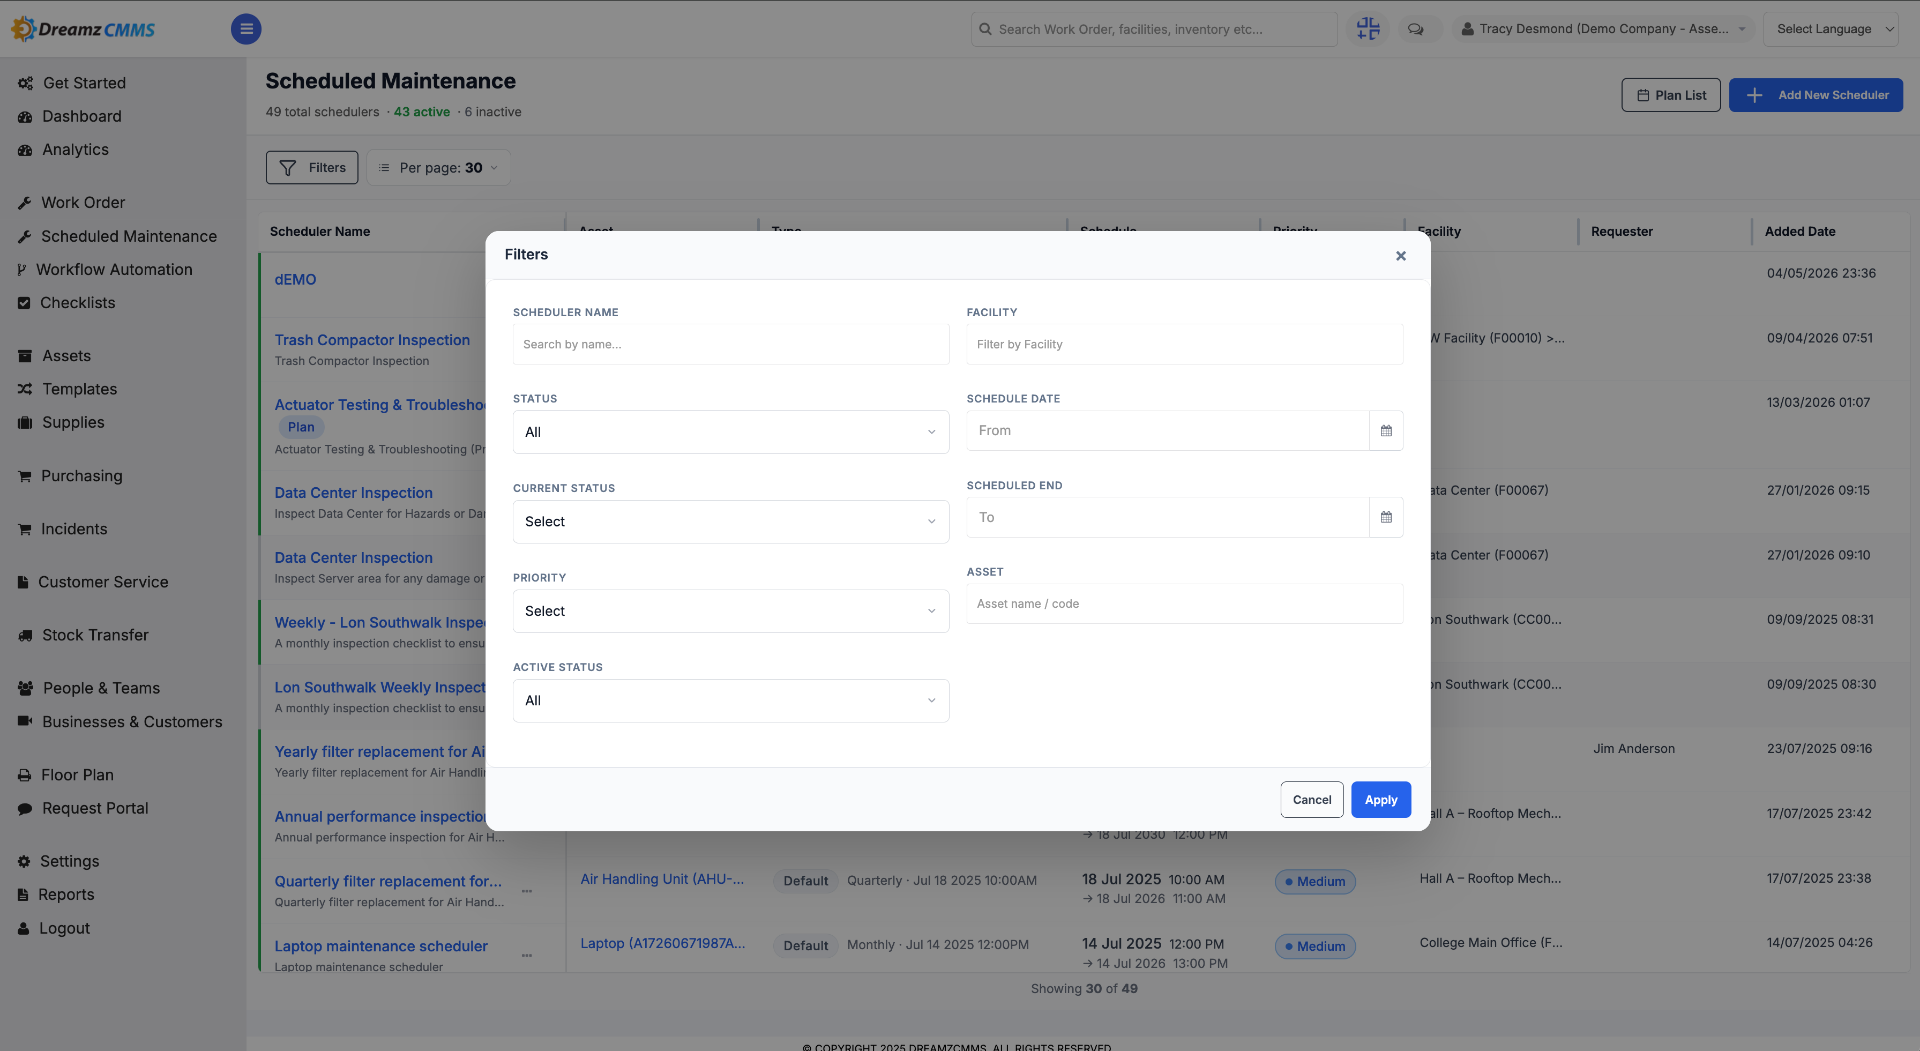This screenshot has height=1051, width=1920.
Task: Open the Select Language dropdown
Action: (1831, 29)
